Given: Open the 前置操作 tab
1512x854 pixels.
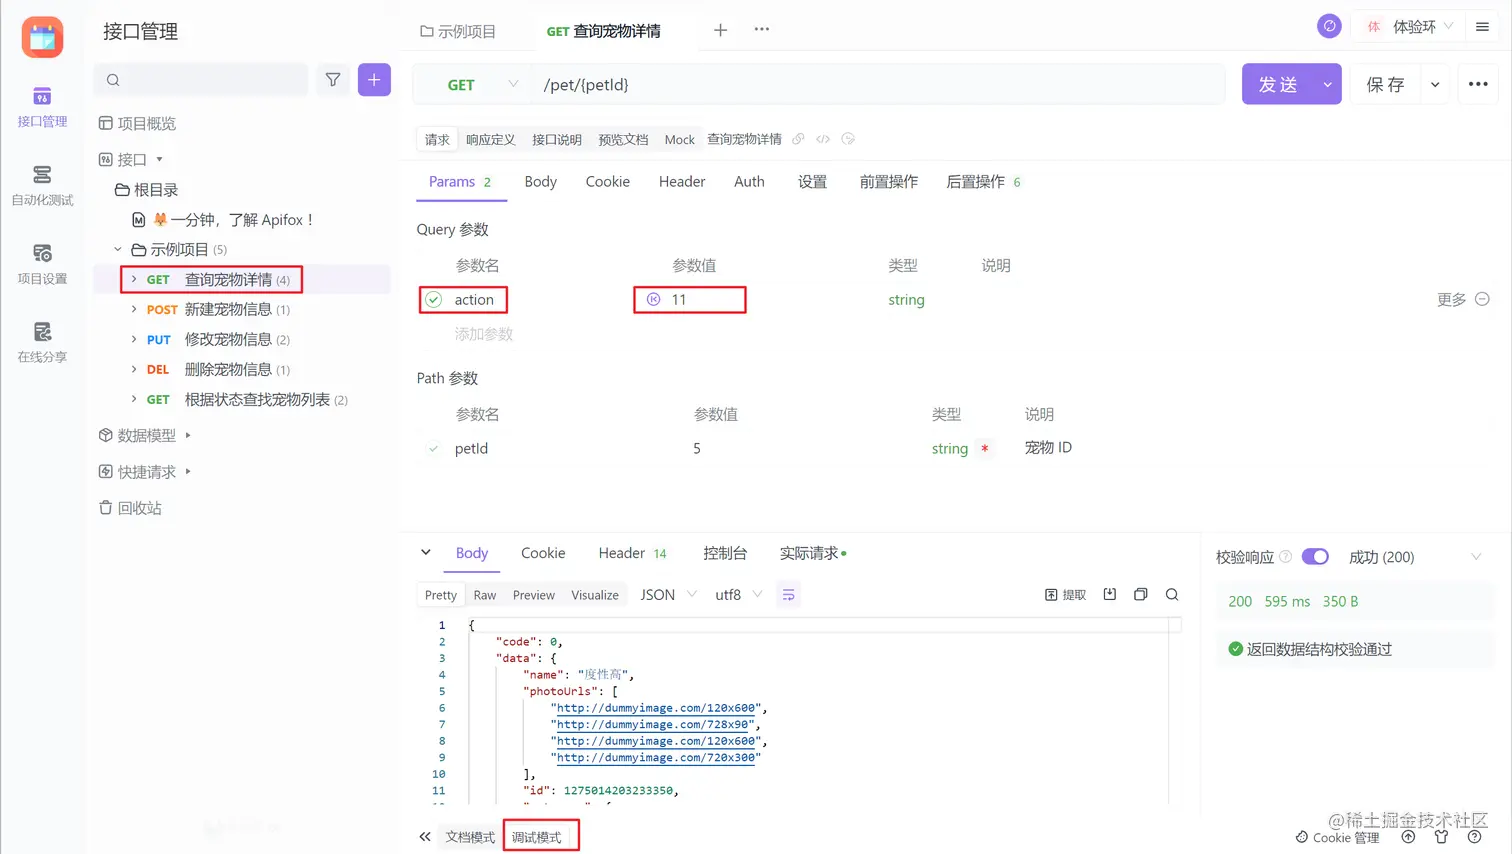Looking at the screenshot, I should (888, 182).
